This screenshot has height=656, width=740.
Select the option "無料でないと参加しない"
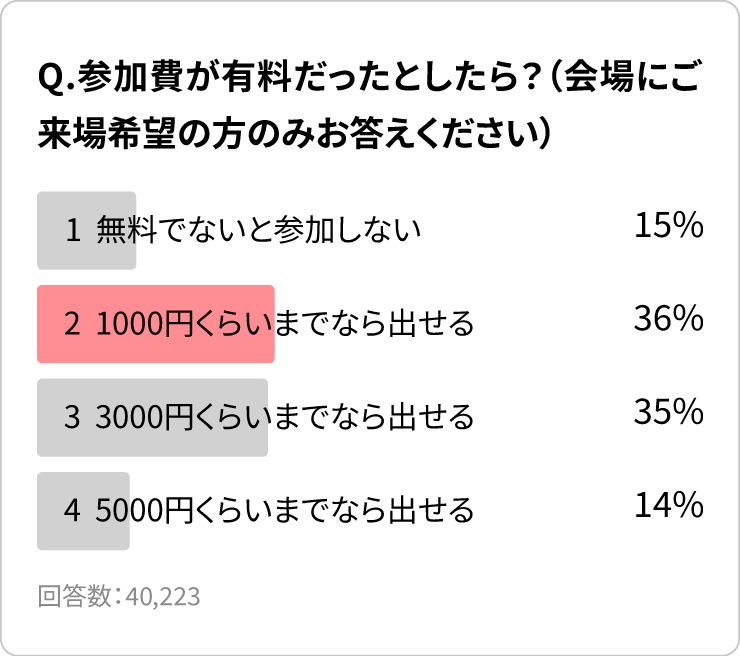pos(258,231)
